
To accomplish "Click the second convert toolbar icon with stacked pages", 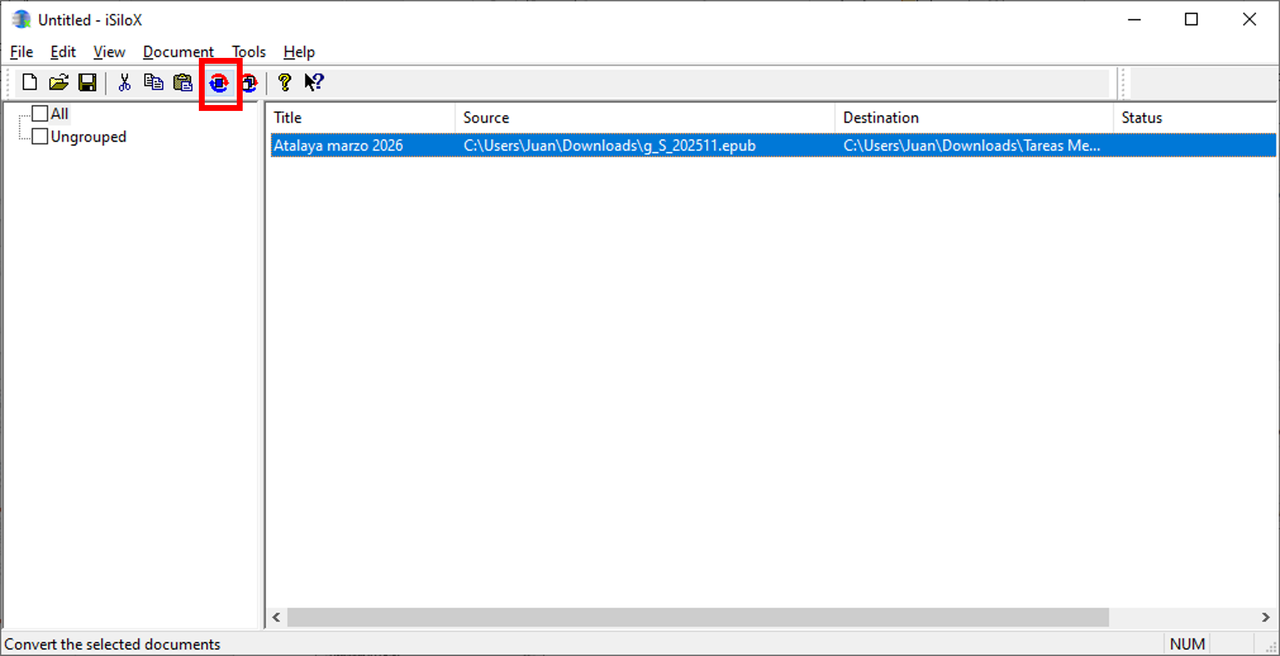I will (x=248, y=83).
